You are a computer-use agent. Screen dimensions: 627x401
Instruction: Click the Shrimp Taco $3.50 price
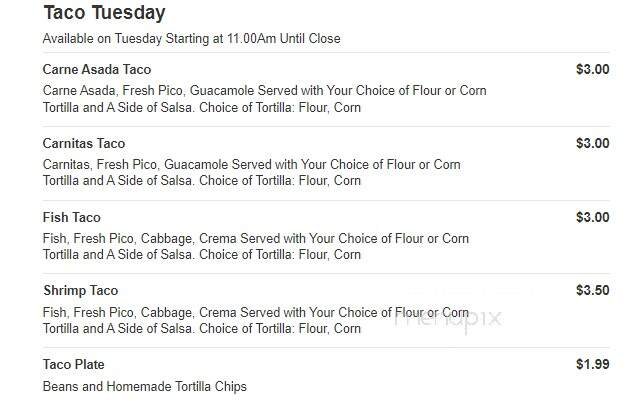tap(592, 291)
